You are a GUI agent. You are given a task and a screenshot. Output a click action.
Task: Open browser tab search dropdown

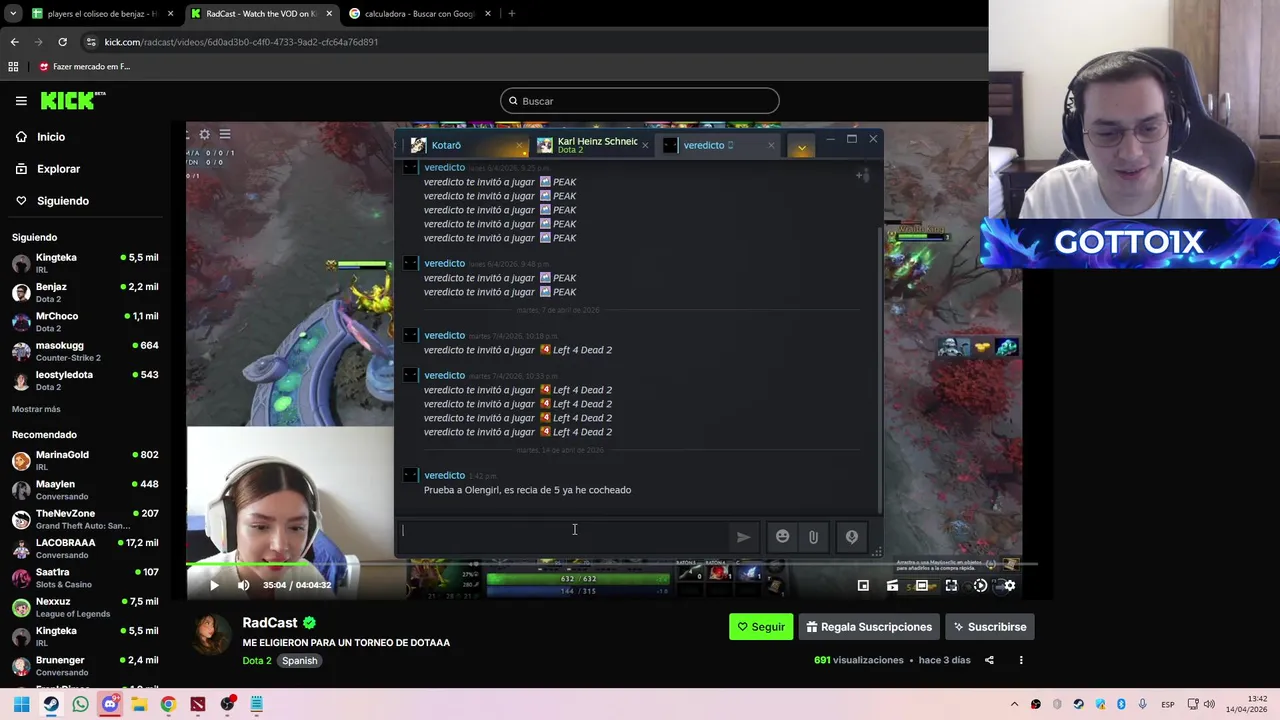[x=13, y=14]
